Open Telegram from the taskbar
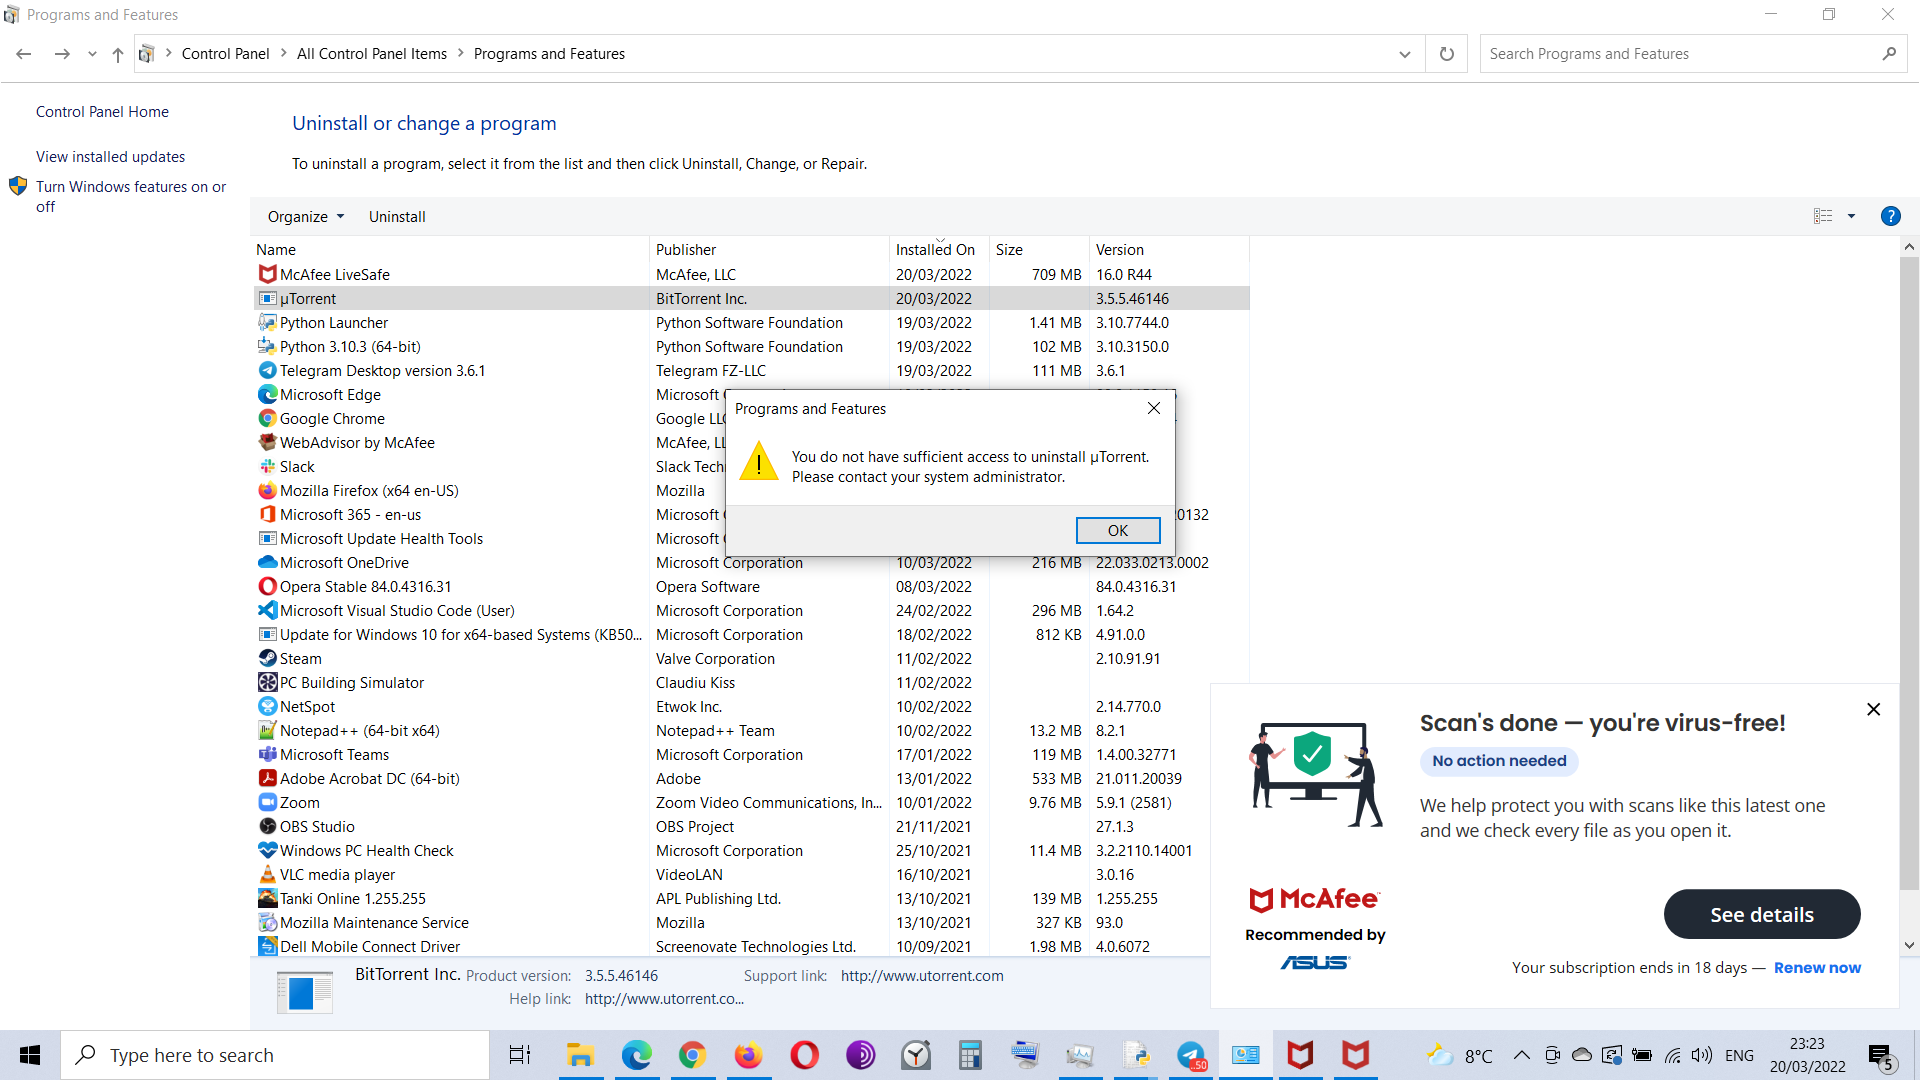The width and height of the screenshot is (1920, 1080). 1191,1055
